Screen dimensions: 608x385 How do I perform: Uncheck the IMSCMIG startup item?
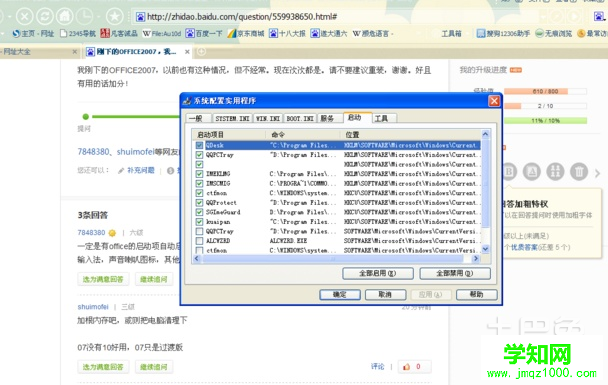[199, 183]
